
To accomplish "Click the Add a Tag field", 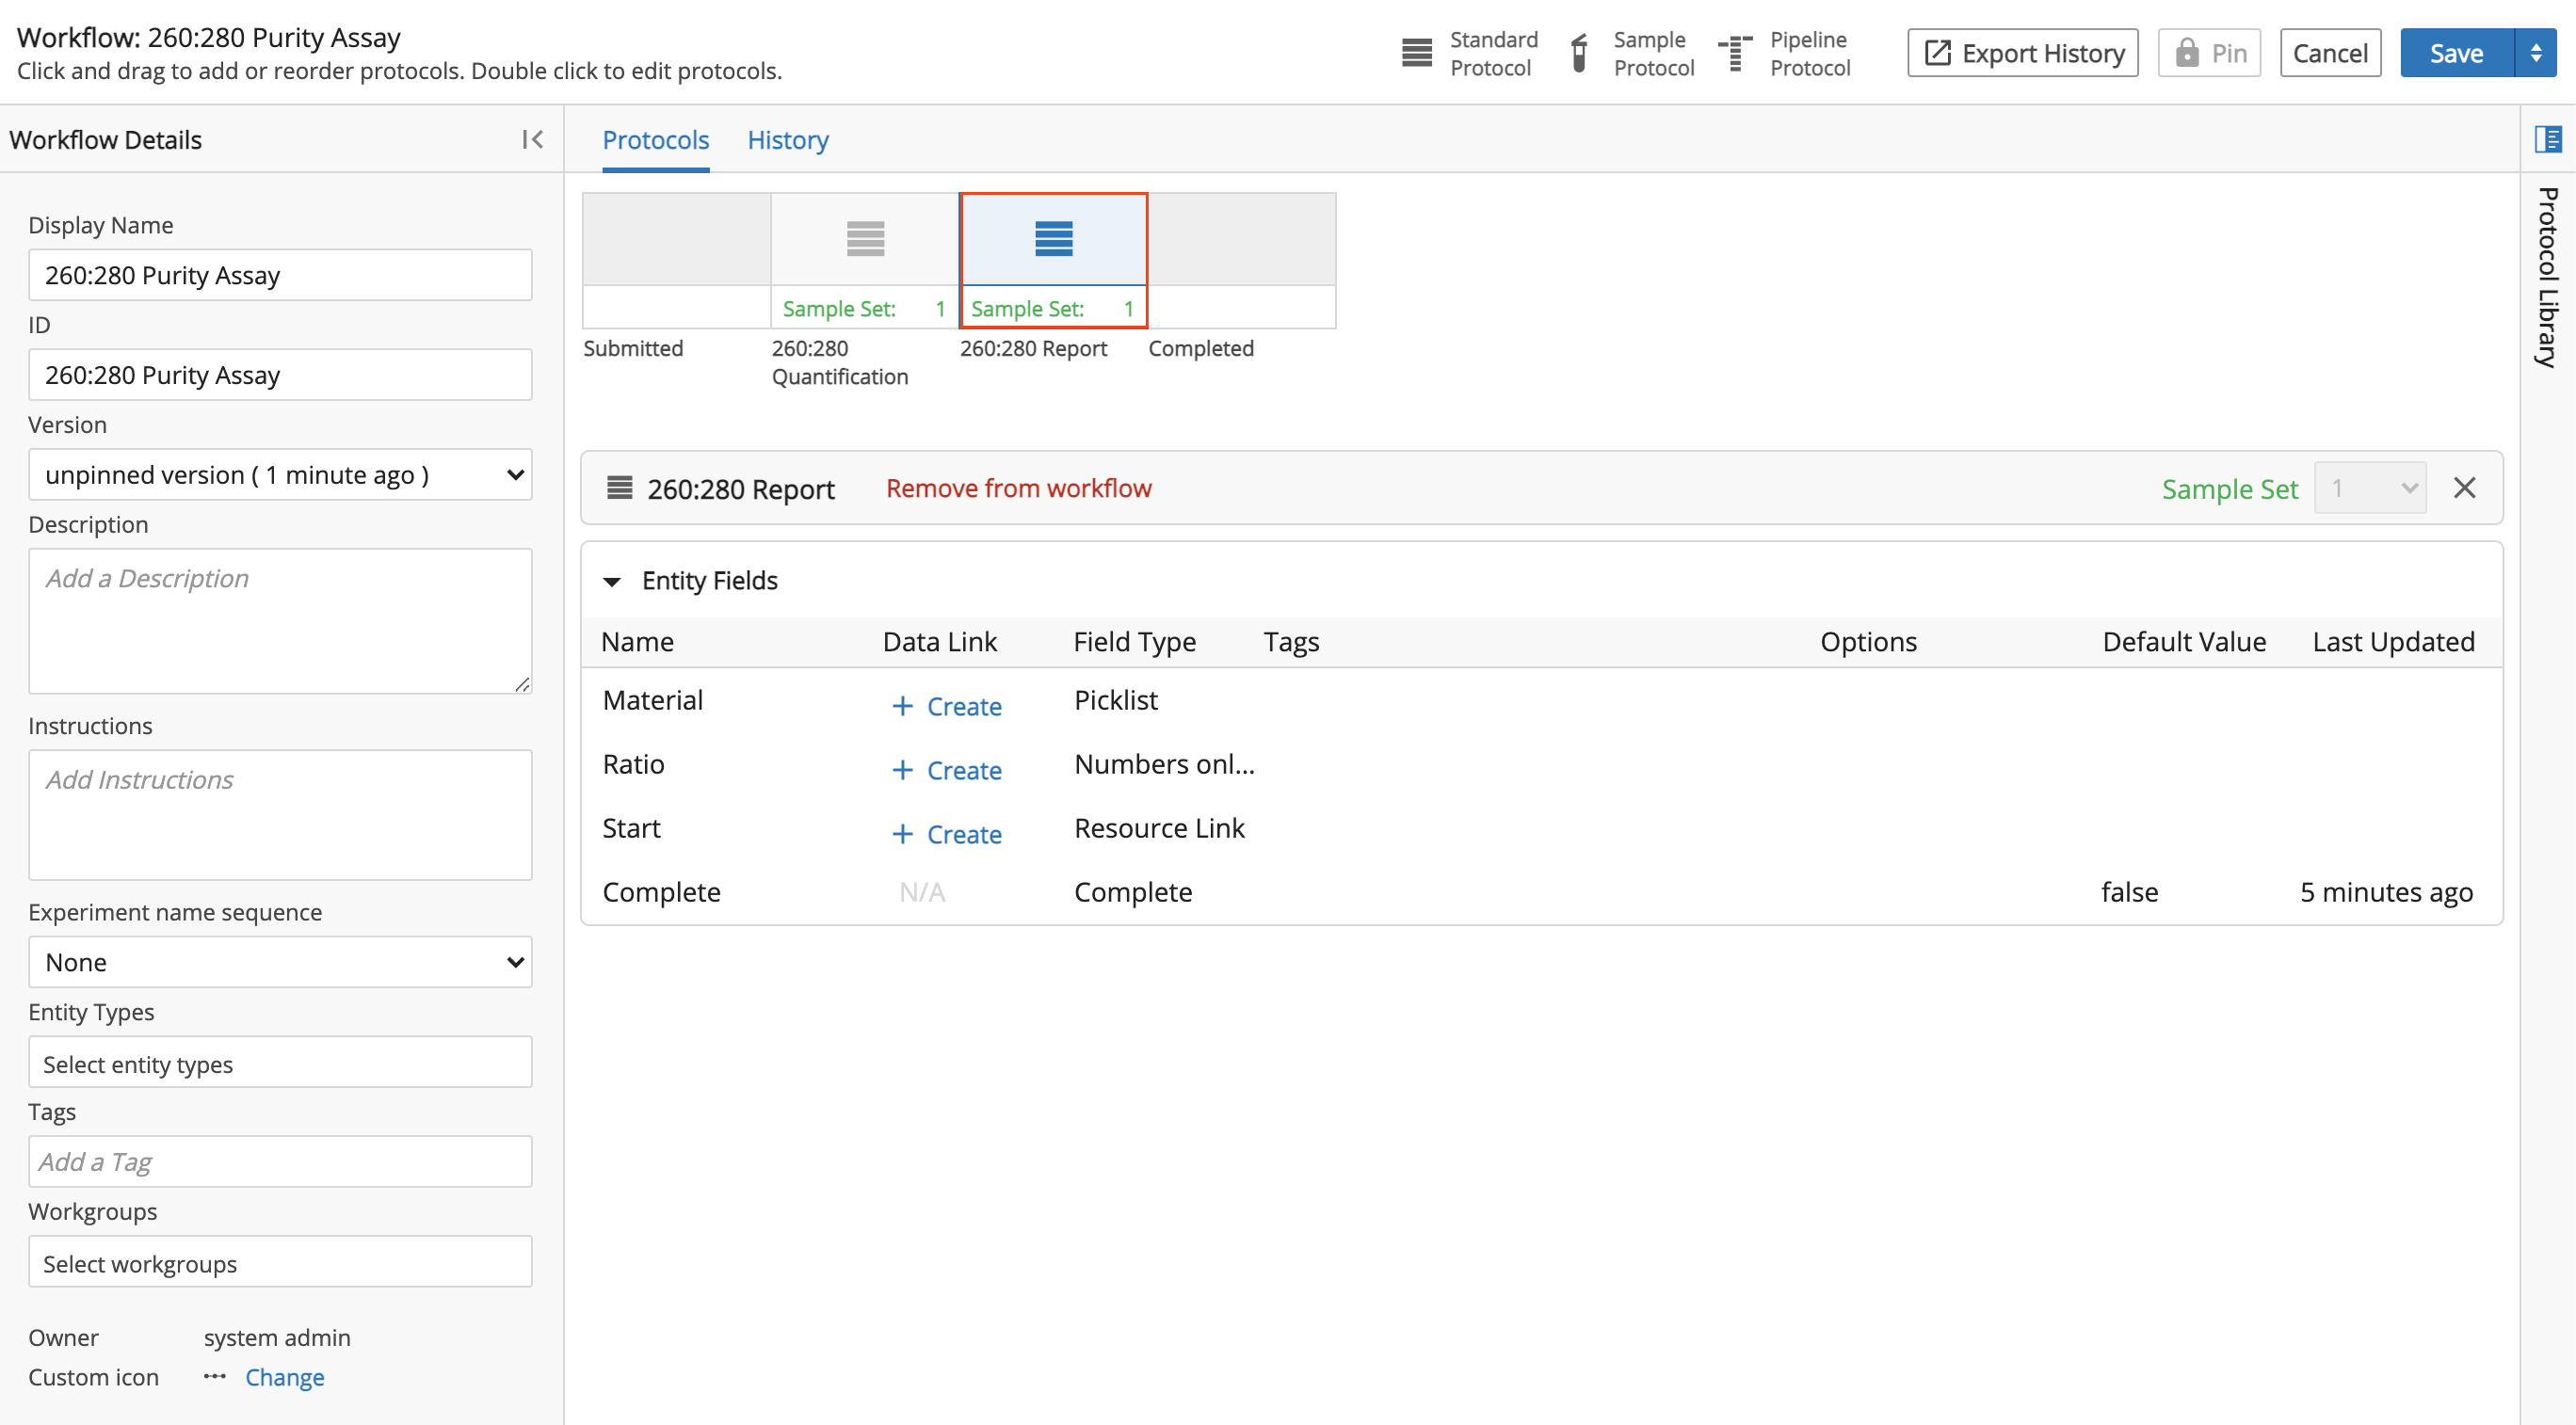I will (280, 1162).
